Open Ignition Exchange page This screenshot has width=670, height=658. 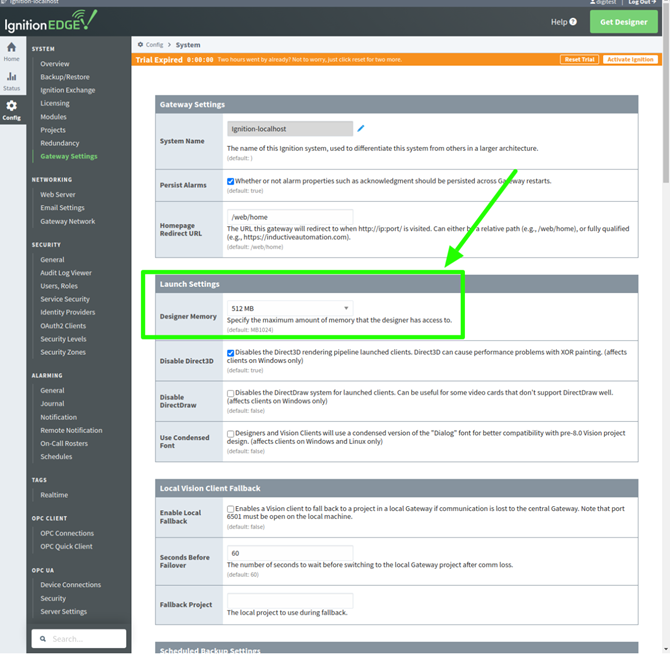coord(68,90)
